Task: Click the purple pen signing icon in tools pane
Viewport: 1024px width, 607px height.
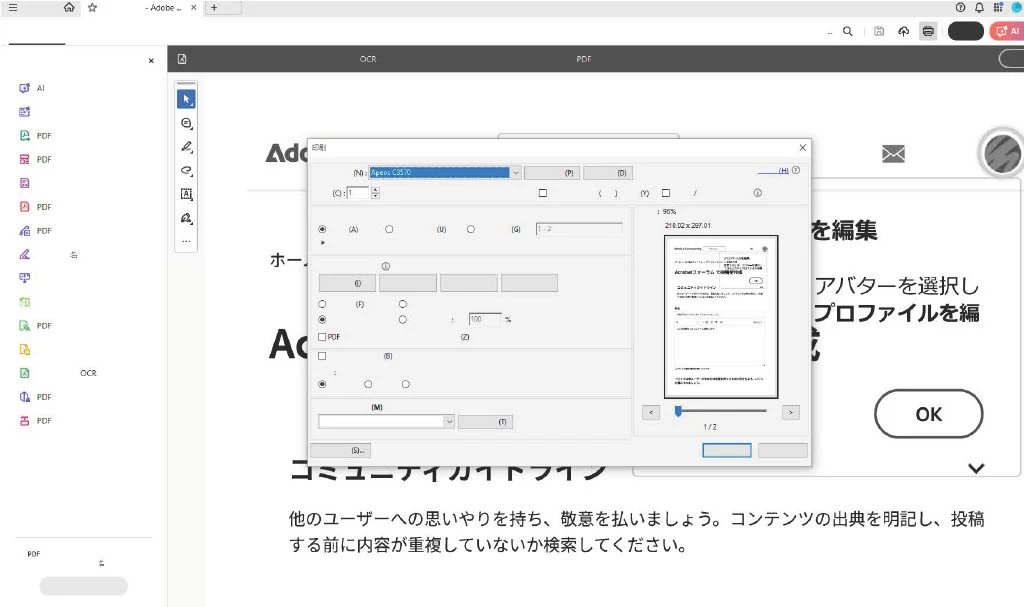Action: (x=25, y=254)
